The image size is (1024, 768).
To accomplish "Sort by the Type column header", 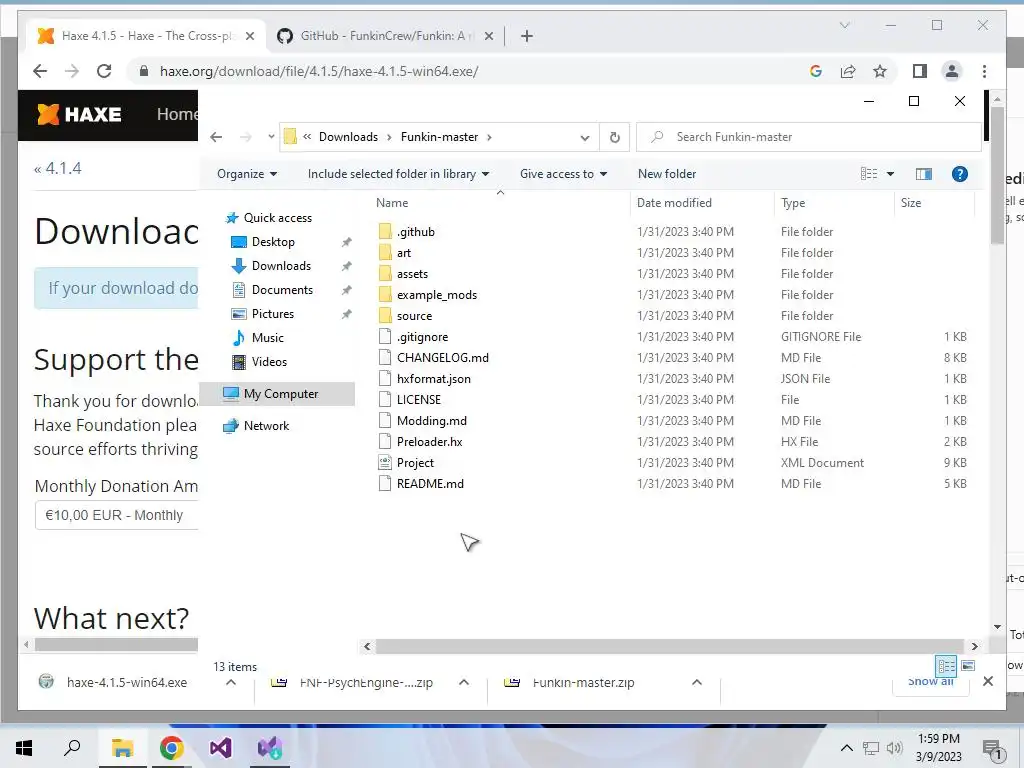I will 793,203.
